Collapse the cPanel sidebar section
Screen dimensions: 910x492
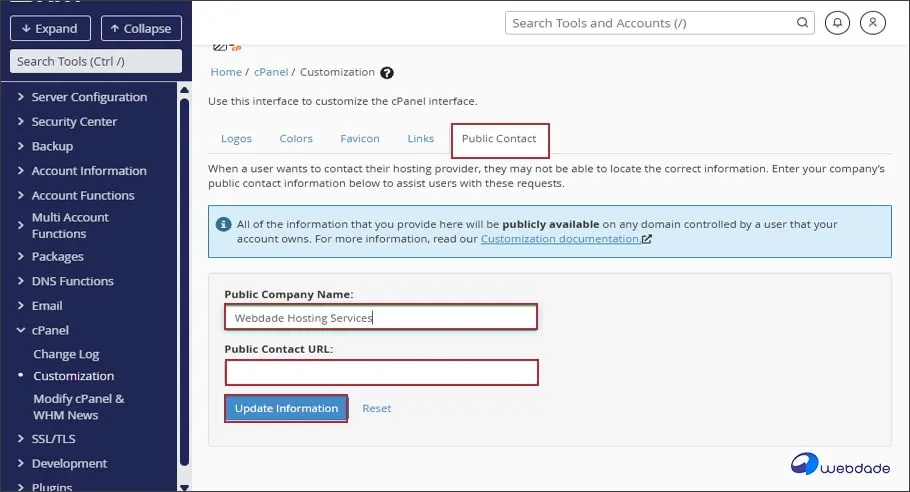[50, 330]
